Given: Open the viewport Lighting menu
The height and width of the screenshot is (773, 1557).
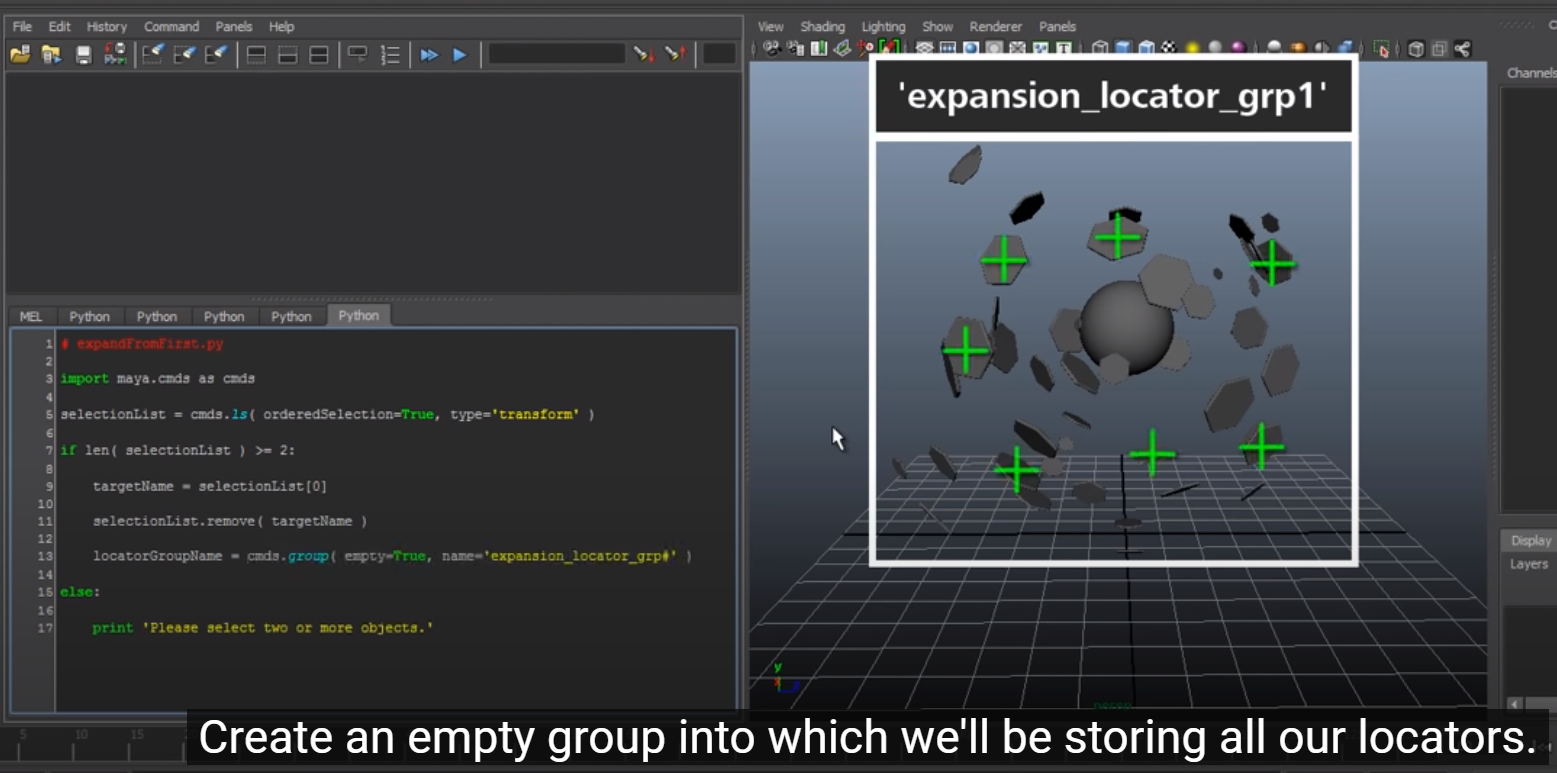Looking at the screenshot, I should 883,27.
